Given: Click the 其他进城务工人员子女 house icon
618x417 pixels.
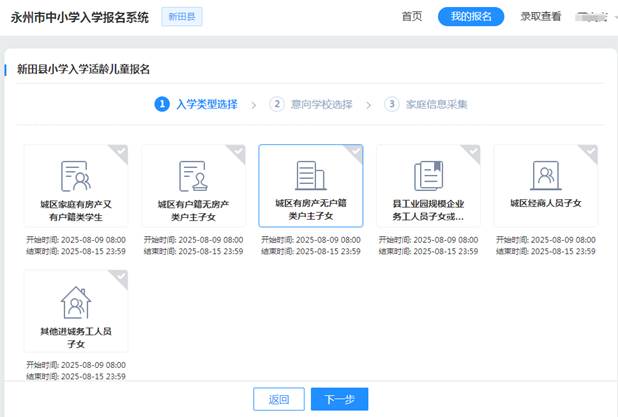Looking at the screenshot, I should pos(76,301).
